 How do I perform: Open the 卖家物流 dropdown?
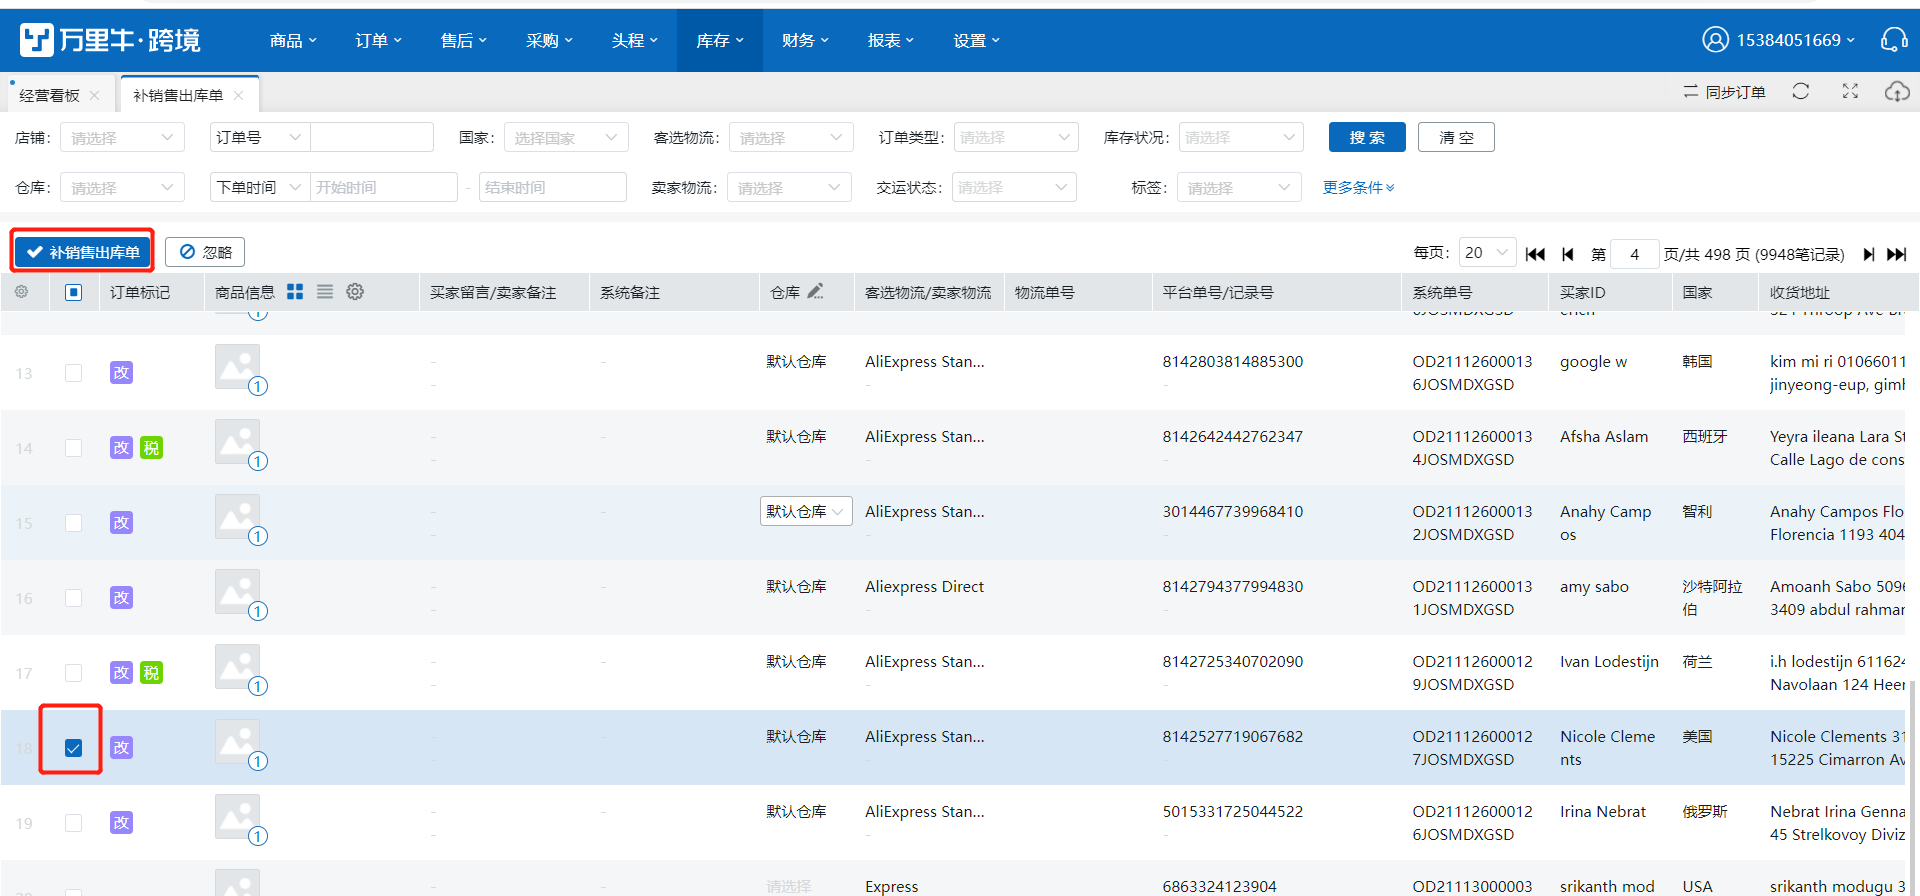click(789, 187)
